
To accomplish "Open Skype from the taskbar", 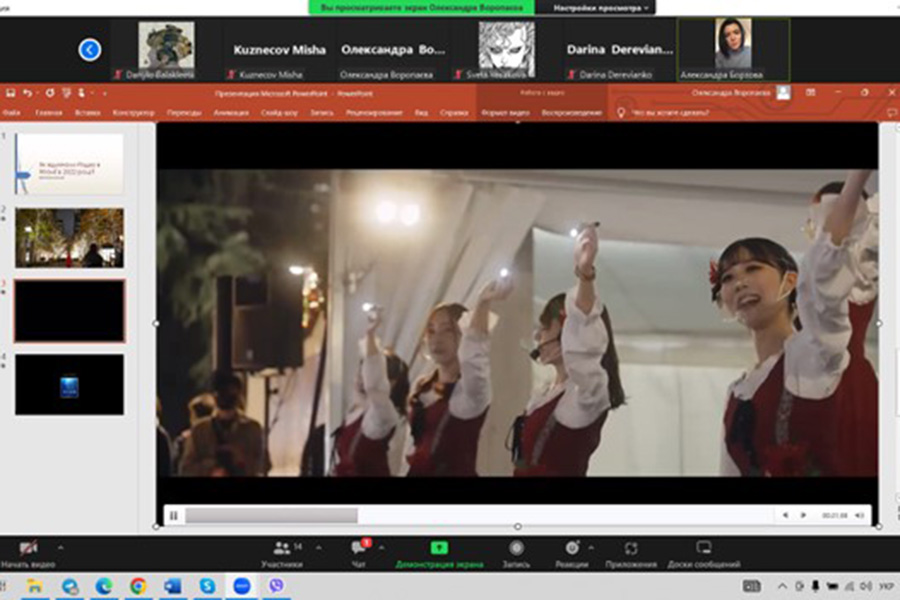I will click(x=207, y=586).
